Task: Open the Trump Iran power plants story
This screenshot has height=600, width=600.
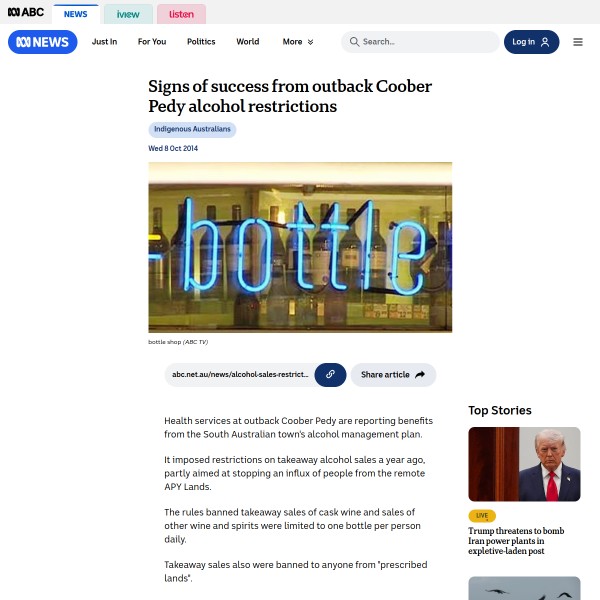Action: pyautogui.click(x=516, y=541)
